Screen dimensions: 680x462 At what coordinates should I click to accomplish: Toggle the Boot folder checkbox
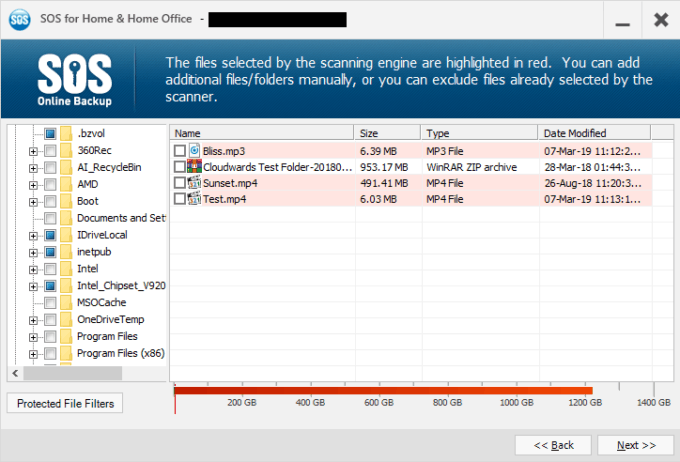(x=50, y=201)
